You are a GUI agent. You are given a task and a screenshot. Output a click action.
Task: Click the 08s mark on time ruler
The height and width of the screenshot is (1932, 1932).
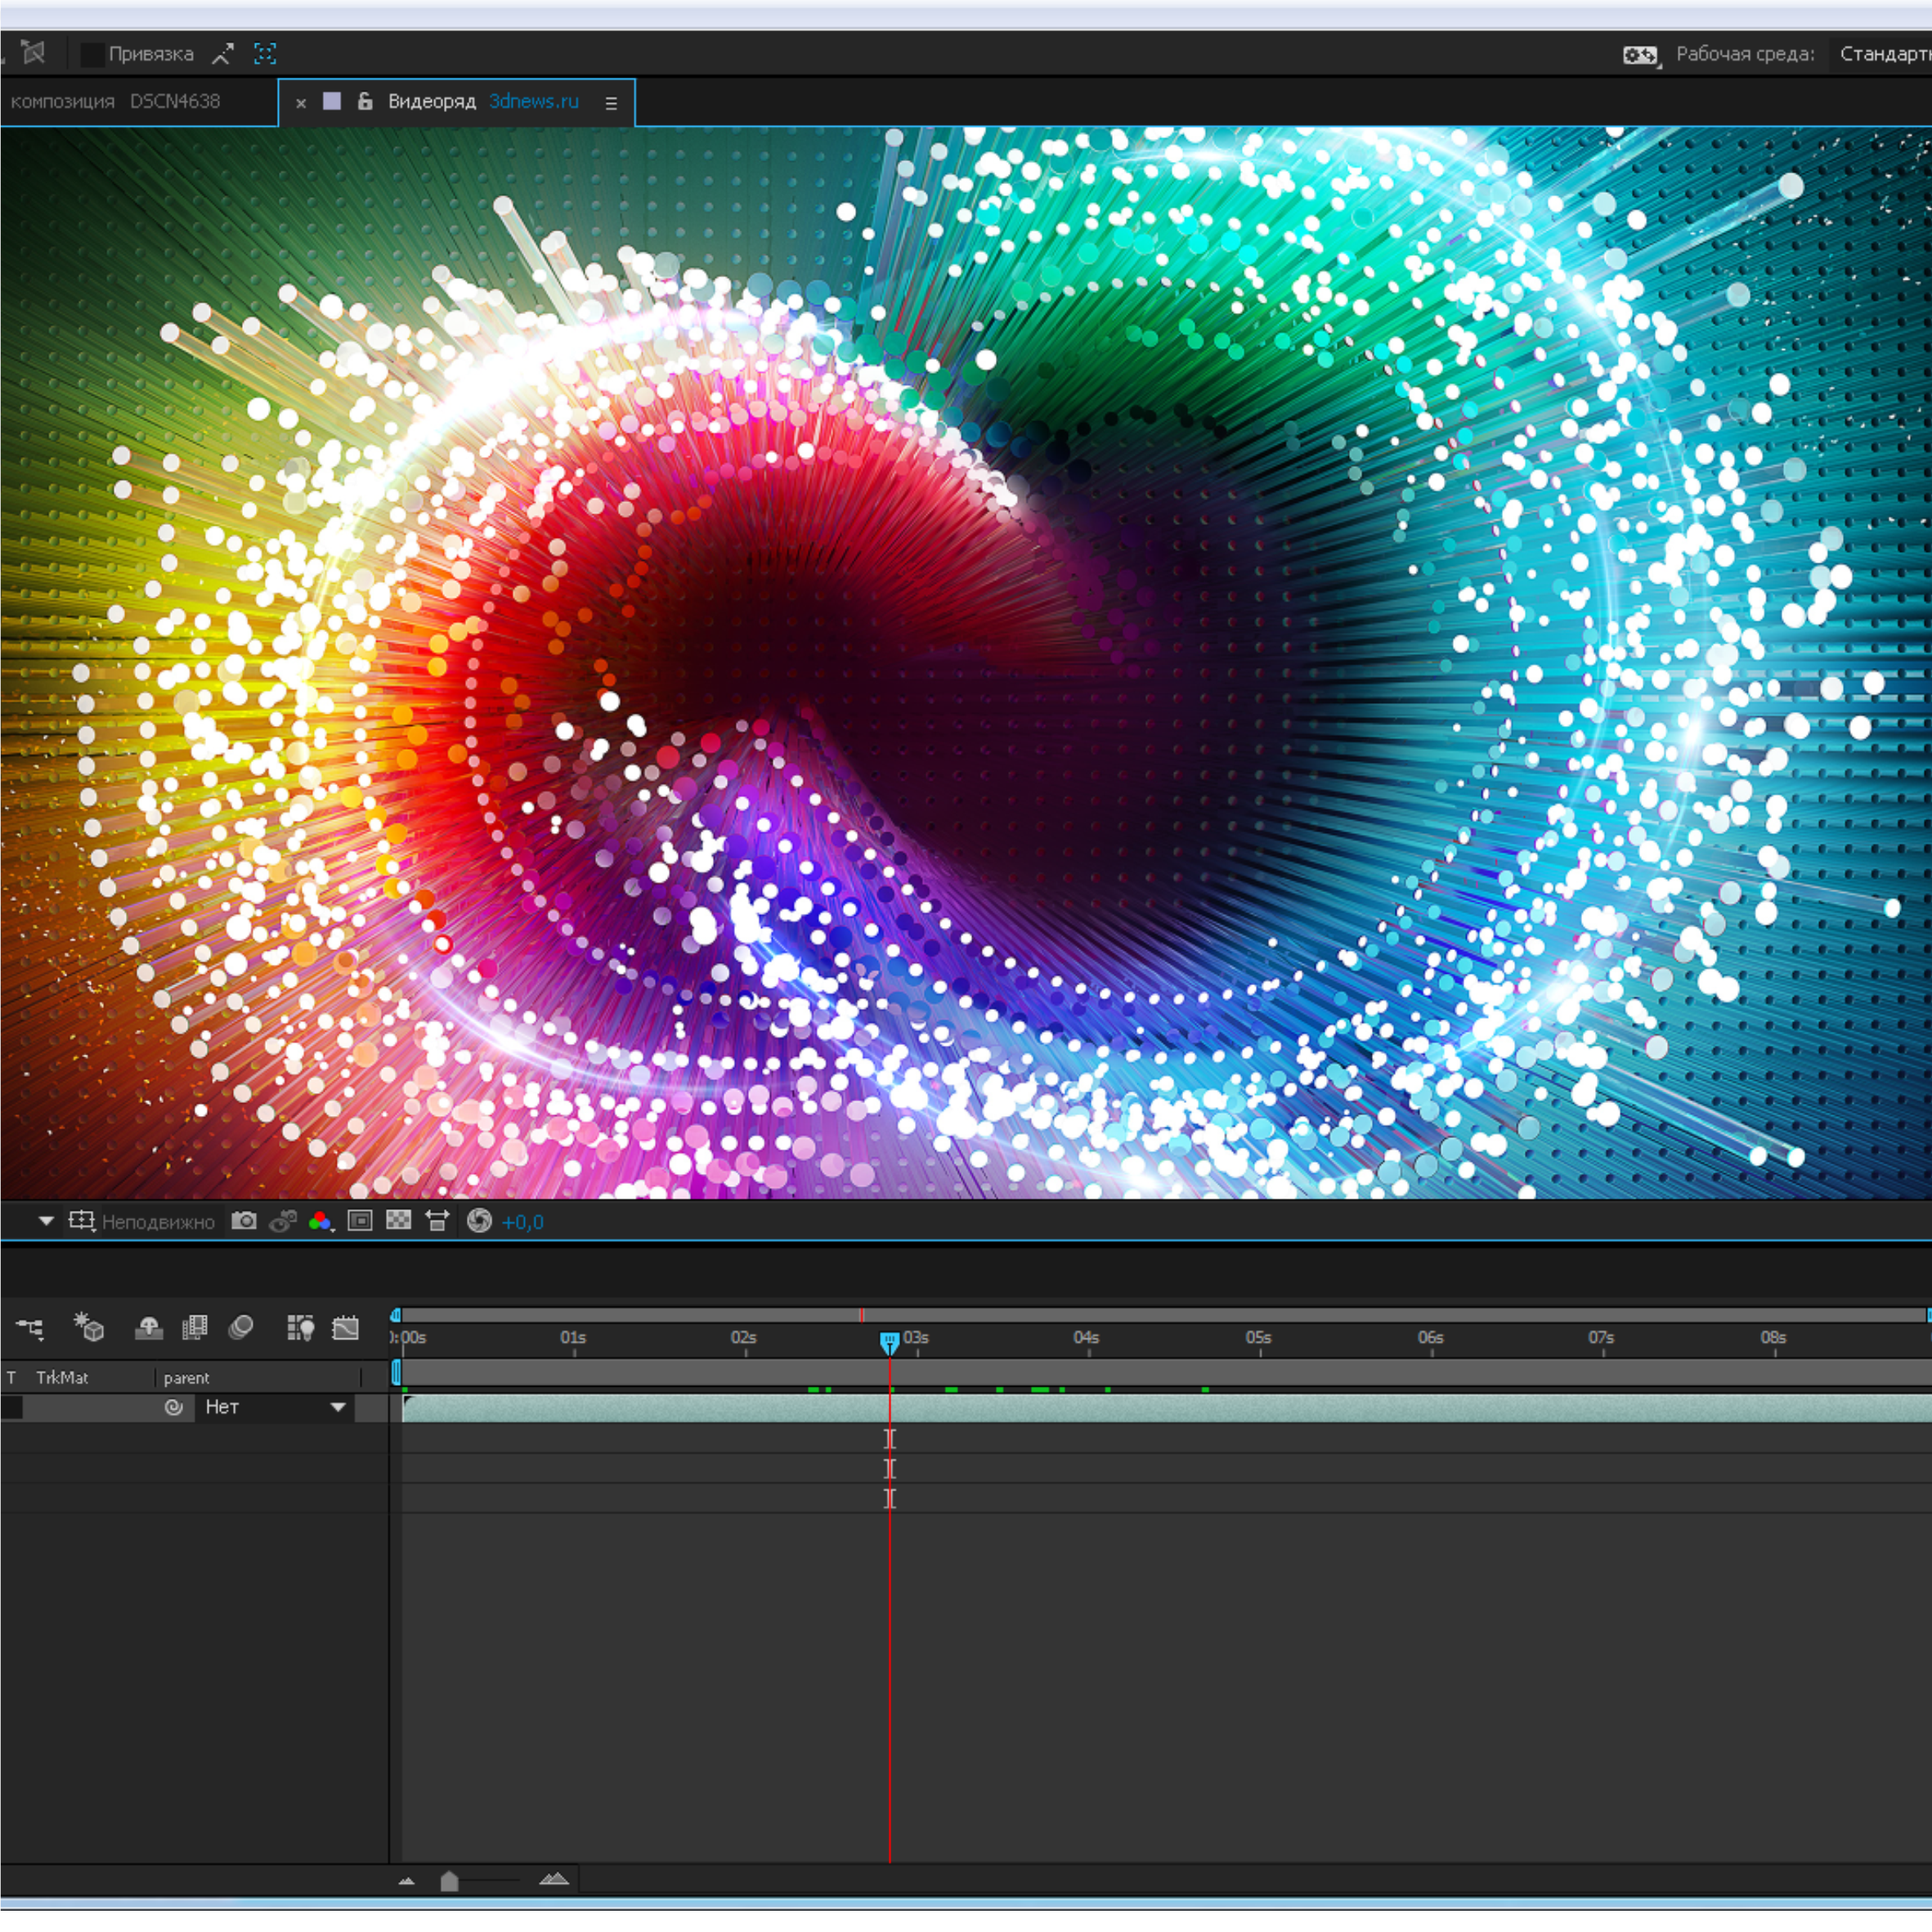coord(1774,1338)
